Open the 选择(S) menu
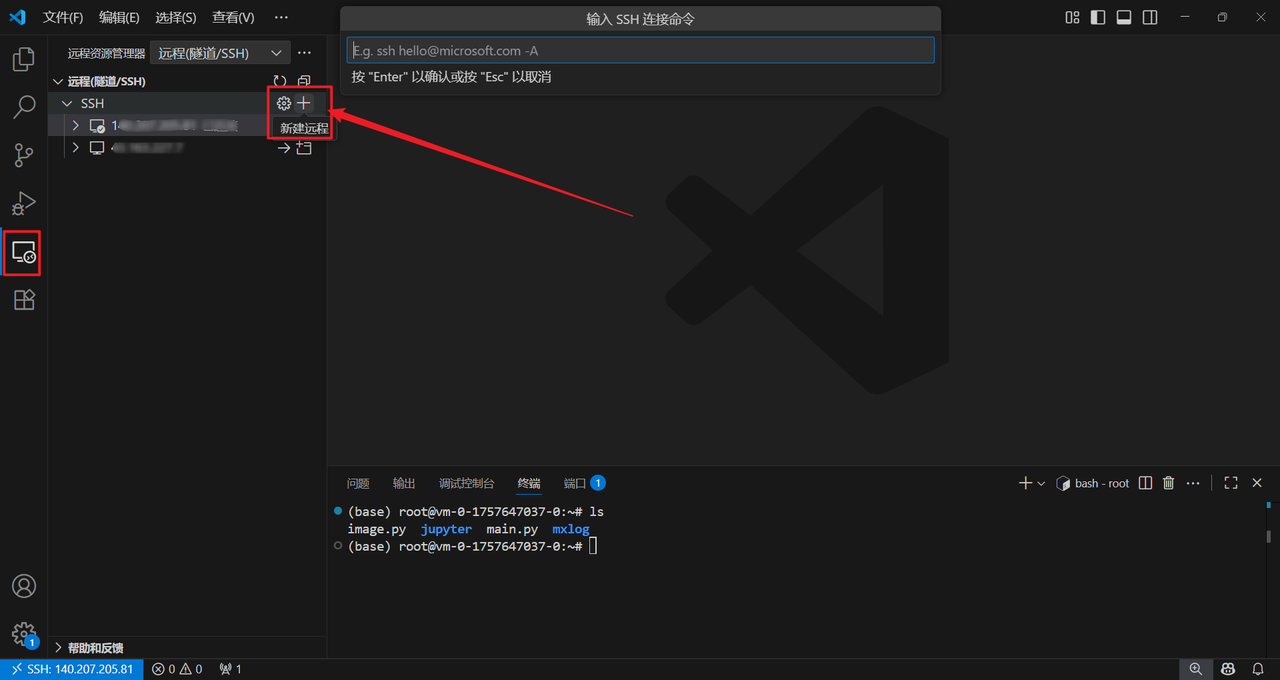This screenshot has height=680, width=1280. 176,17
